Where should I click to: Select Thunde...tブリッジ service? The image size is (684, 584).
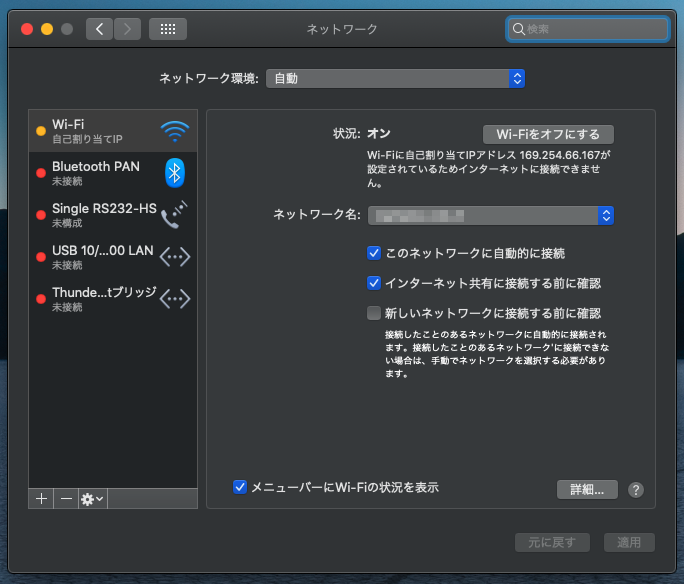113,299
